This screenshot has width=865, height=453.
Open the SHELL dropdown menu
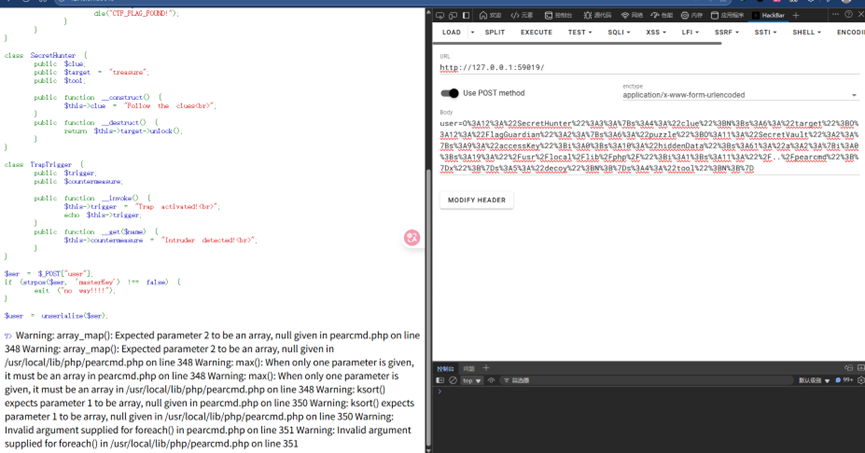coord(807,33)
